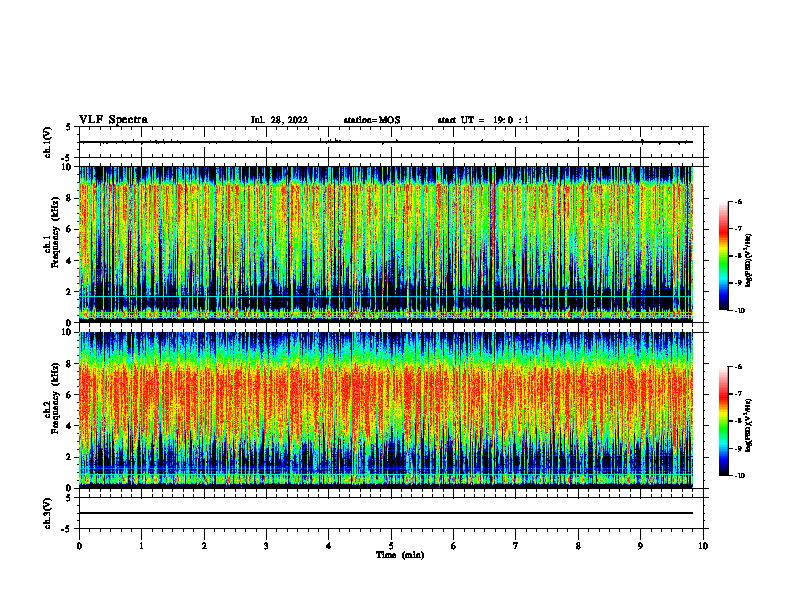
Task: Click the "station=MOS" header label
Action: coord(372,120)
